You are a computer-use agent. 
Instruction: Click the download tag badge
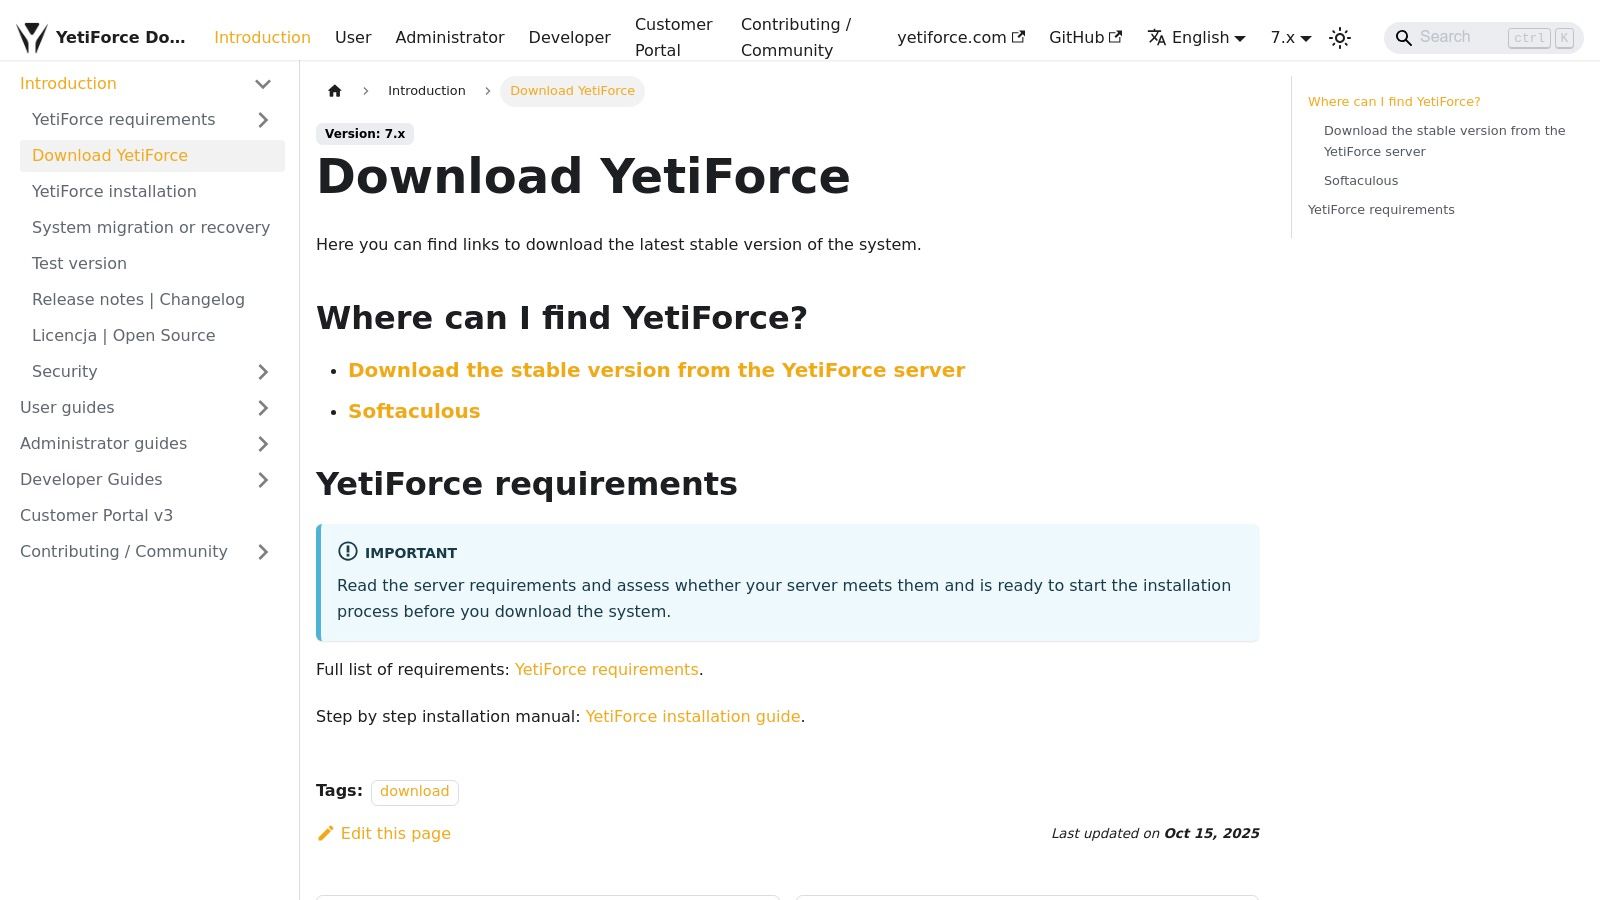(414, 791)
